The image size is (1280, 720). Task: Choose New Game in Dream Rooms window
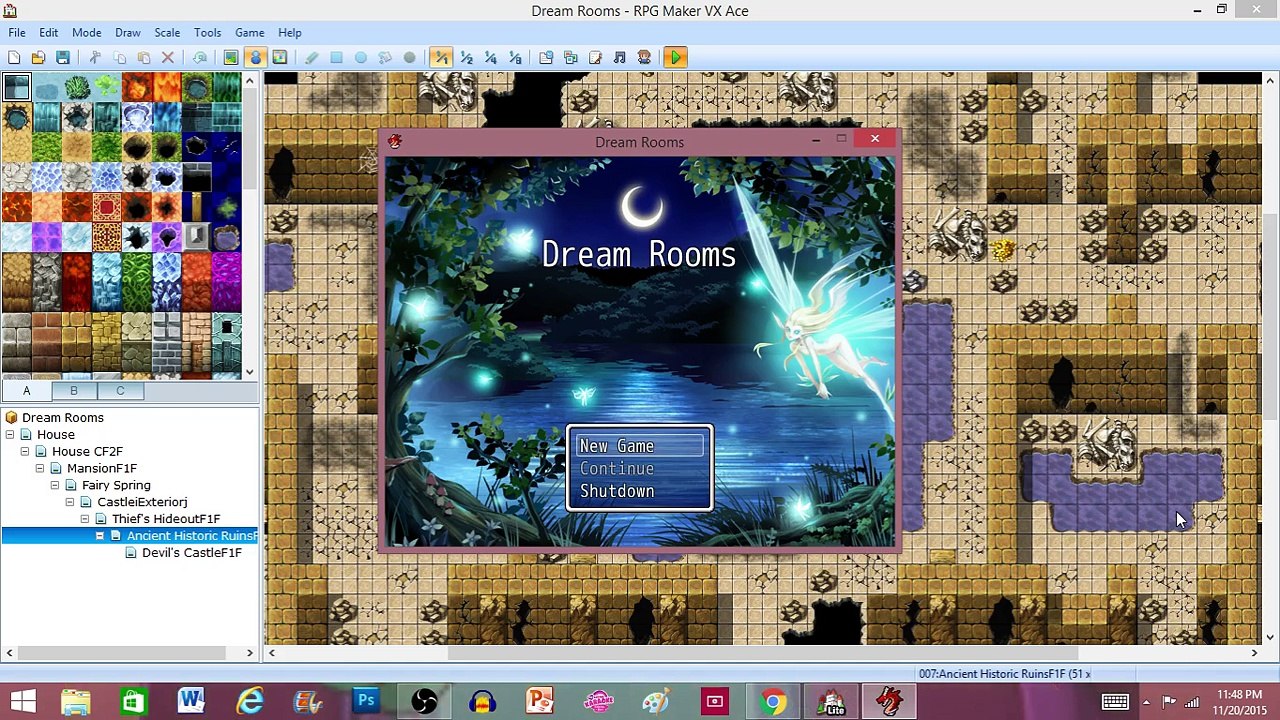pos(640,446)
